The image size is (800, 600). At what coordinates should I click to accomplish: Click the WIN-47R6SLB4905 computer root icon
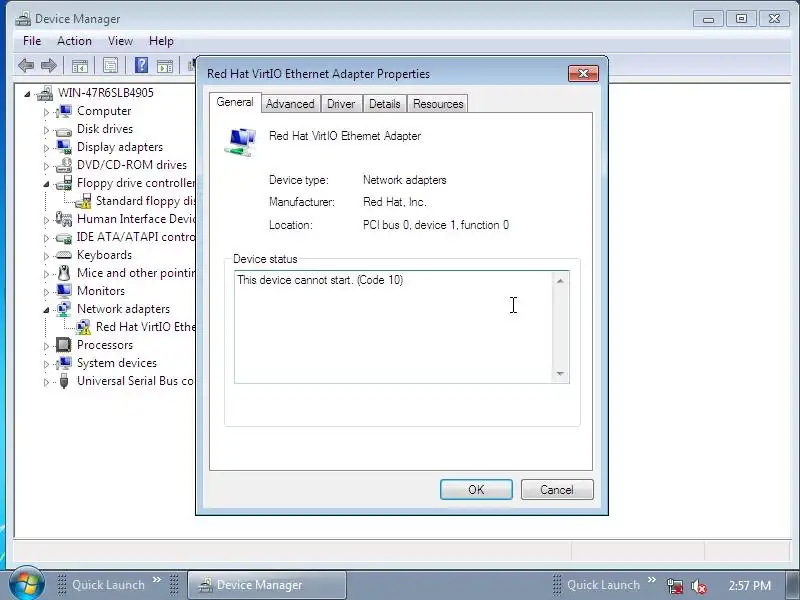click(x=45, y=93)
